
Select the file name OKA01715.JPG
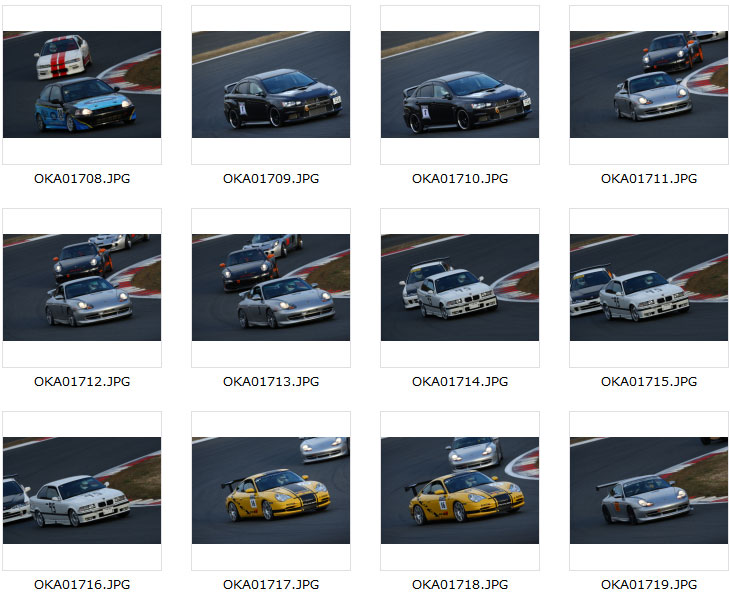point(649,382)
